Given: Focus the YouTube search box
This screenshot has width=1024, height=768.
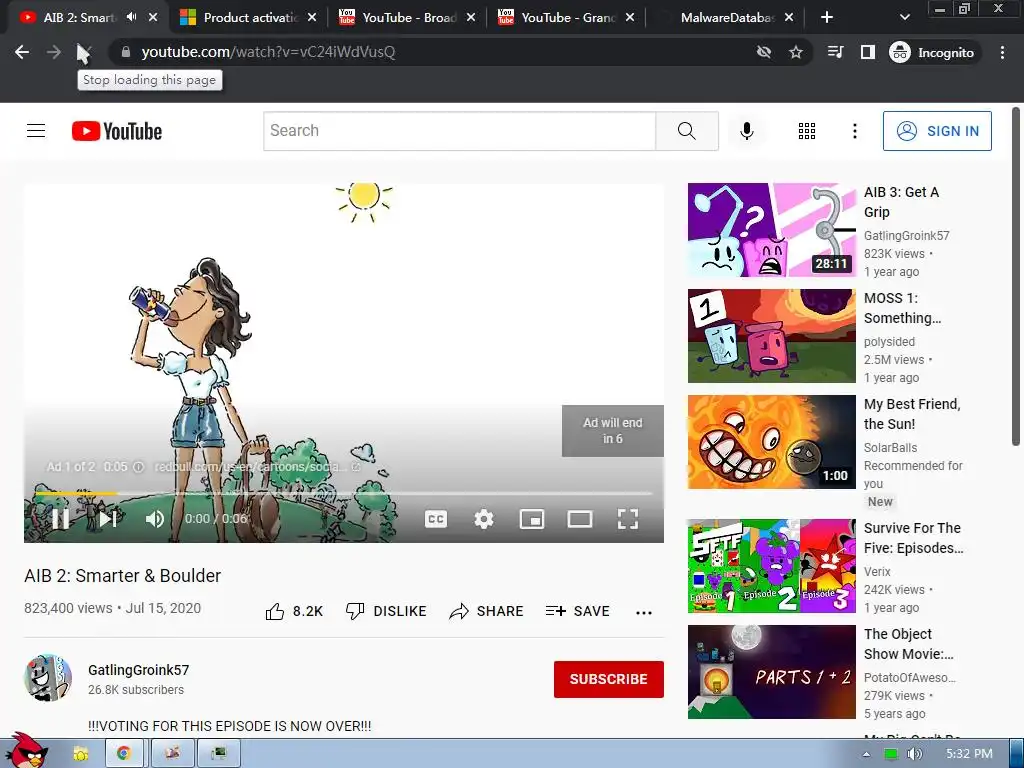Looking at the screenshot, I should [460, 131].
